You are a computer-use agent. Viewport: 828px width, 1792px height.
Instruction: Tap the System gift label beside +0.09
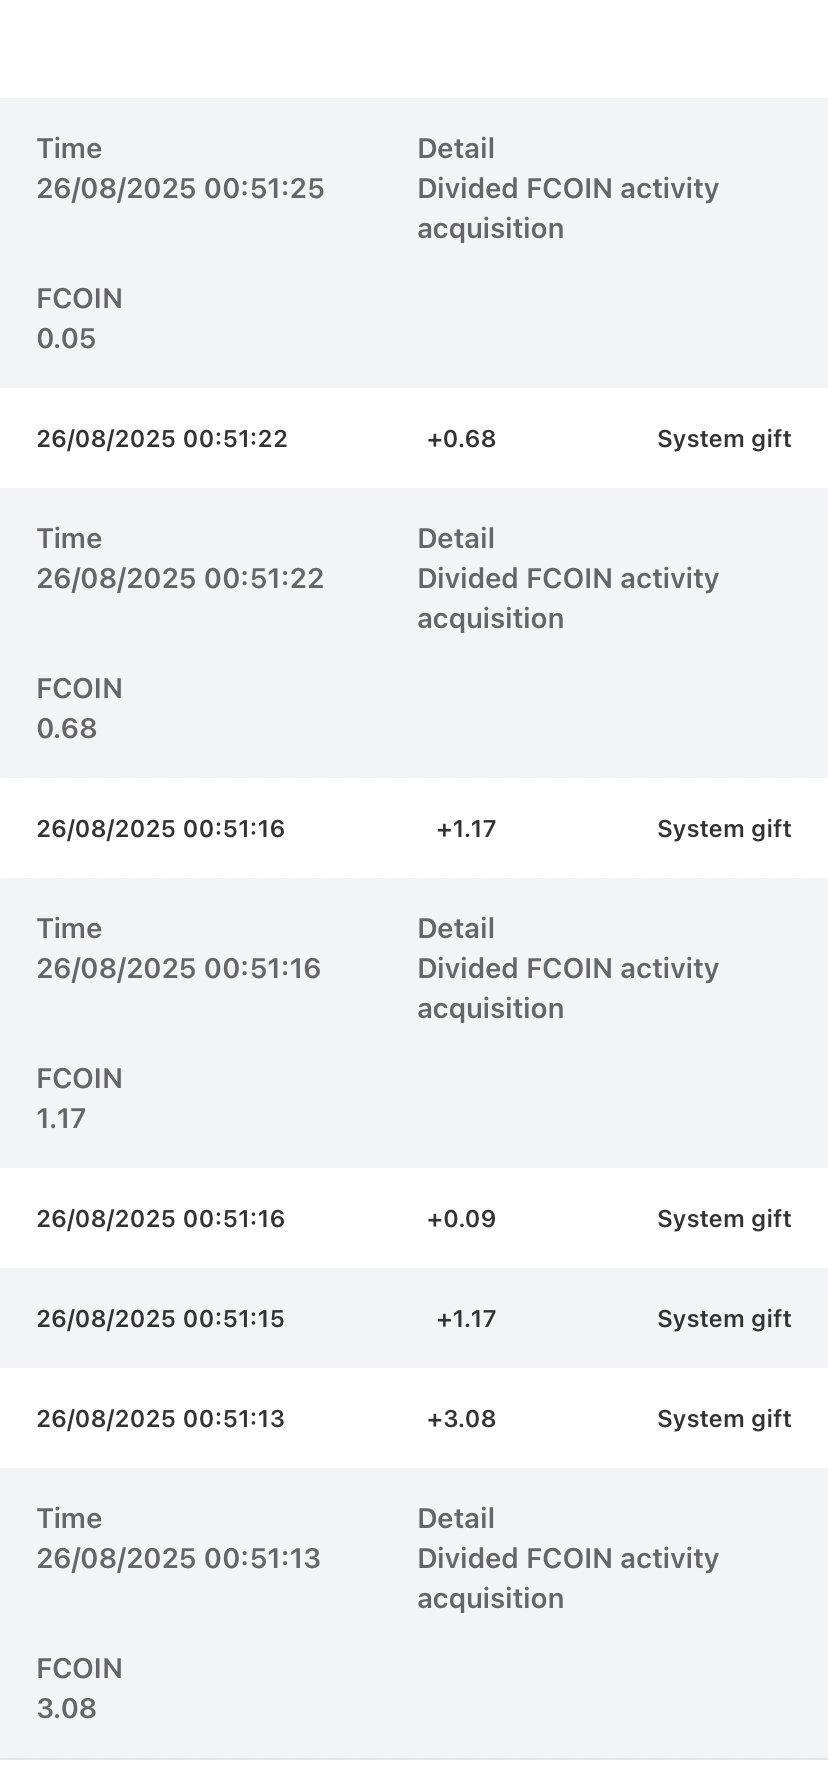tap(724, 1219)
